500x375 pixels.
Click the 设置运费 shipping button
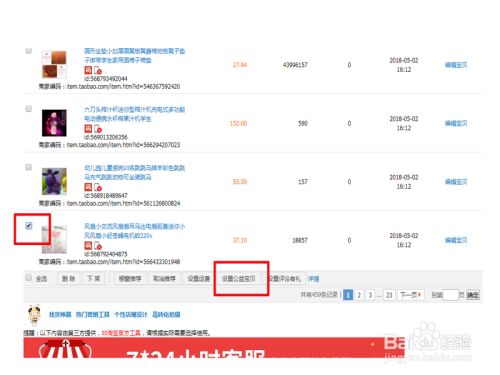tap(199, 278)
